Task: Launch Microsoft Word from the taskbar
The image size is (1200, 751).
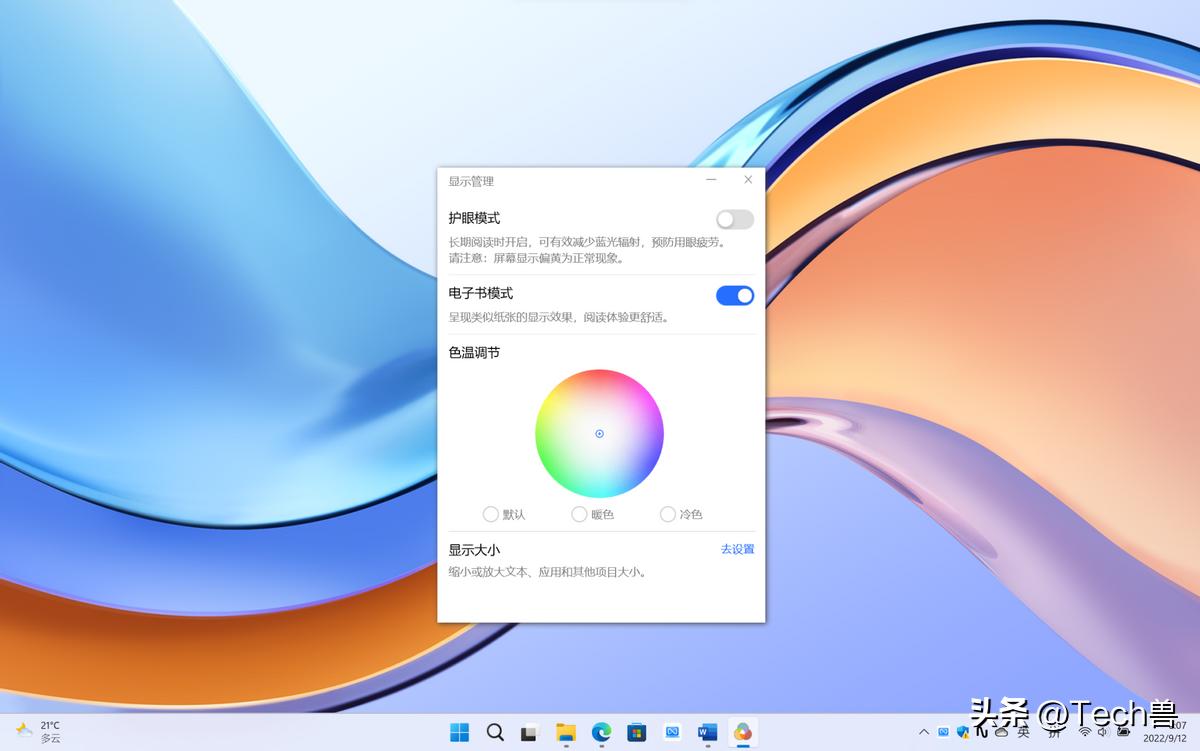Action: coord(708,733)
